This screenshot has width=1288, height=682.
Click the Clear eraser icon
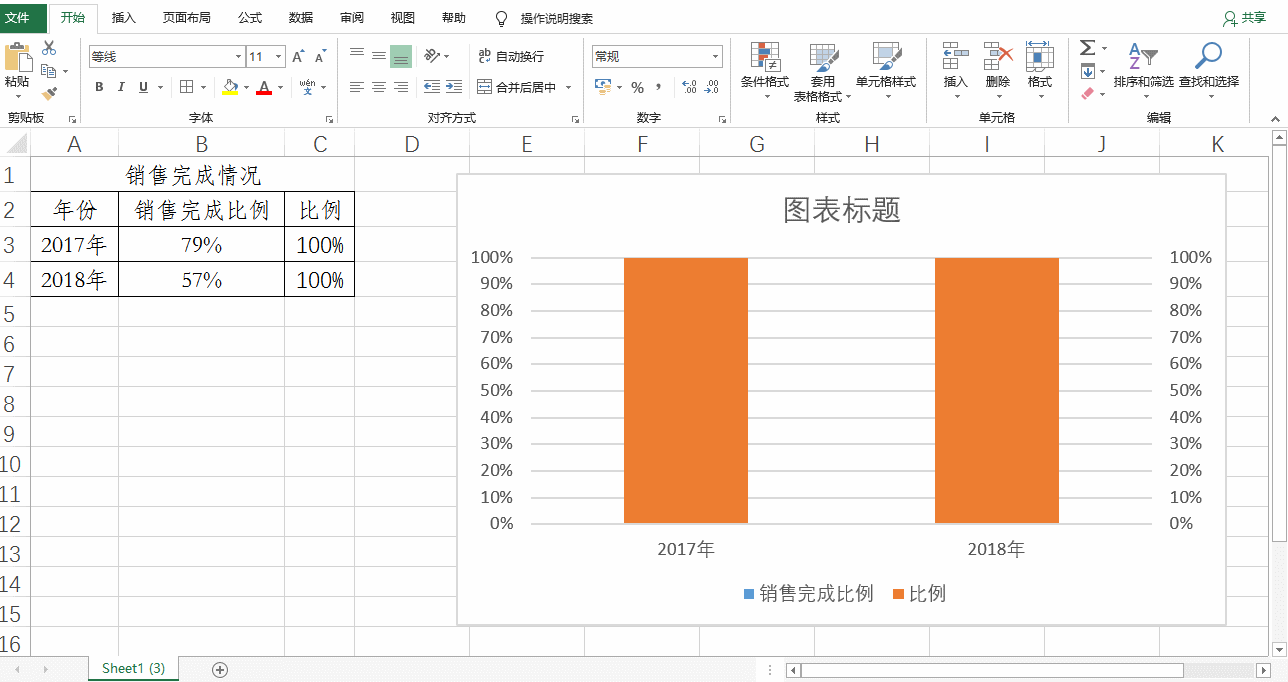tap(1088, 94)
